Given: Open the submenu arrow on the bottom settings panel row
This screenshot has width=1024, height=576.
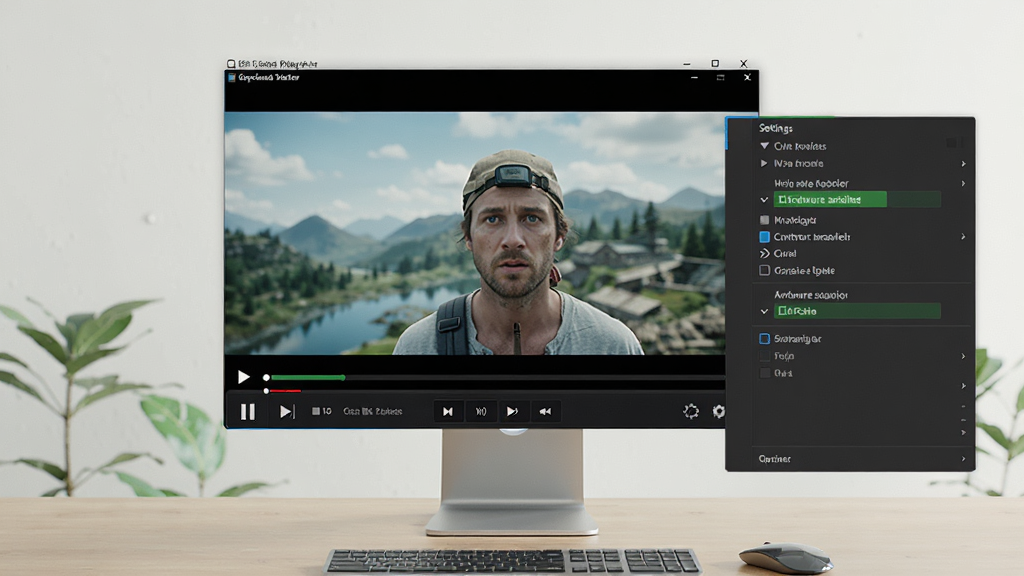Looking at the screenshot, I should click(963, 459).
